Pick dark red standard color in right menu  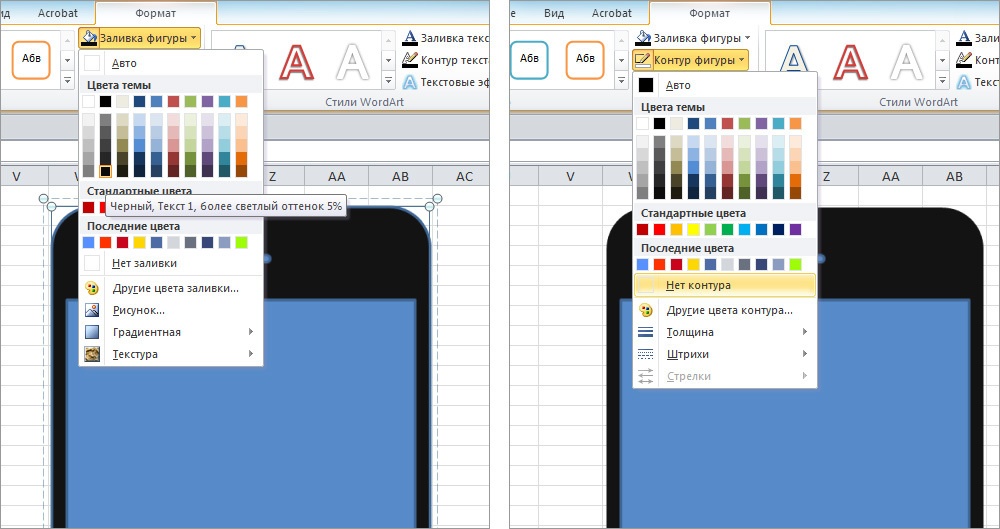tap(642, 229)
